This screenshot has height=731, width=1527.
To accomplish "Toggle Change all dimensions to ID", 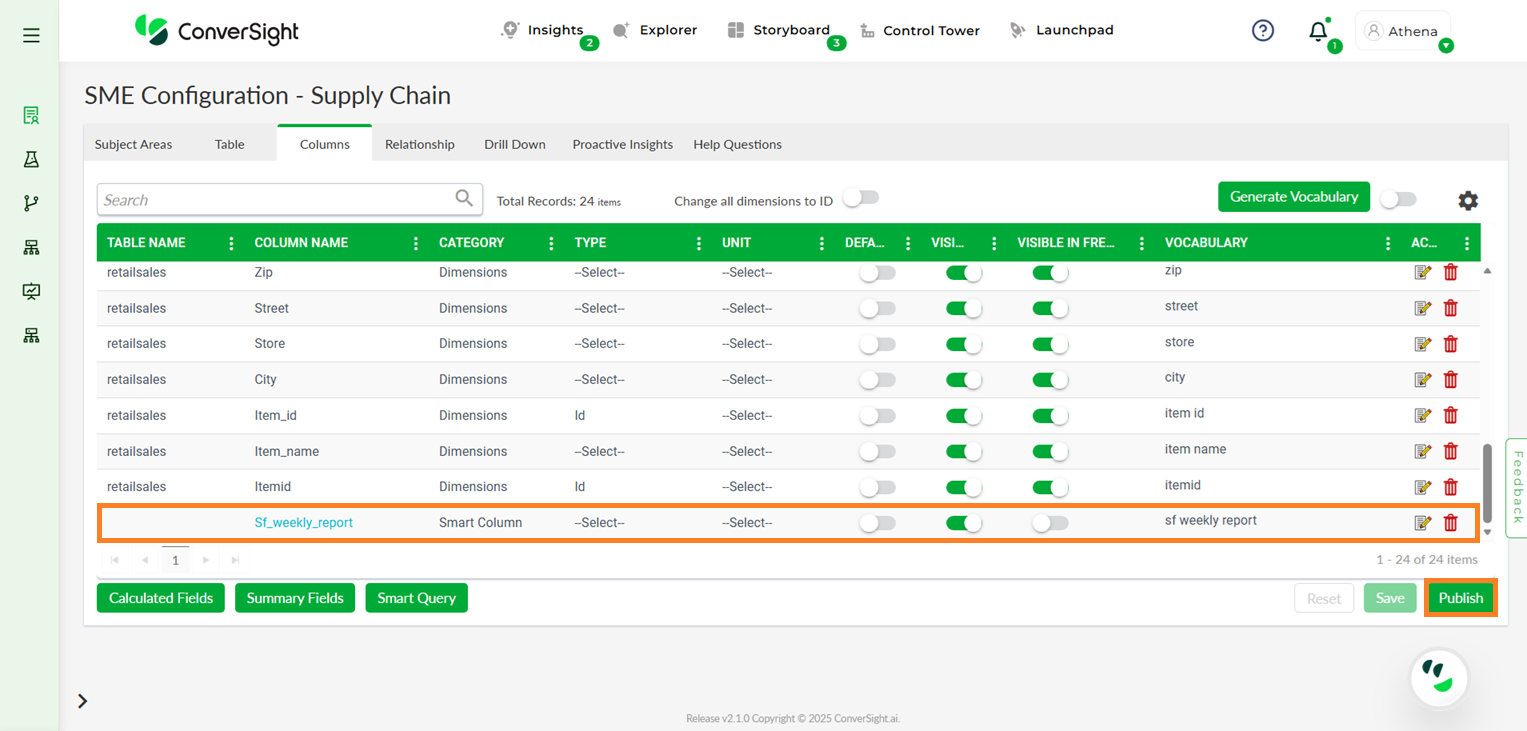I will pyautogui.click(x=860, y=198).
